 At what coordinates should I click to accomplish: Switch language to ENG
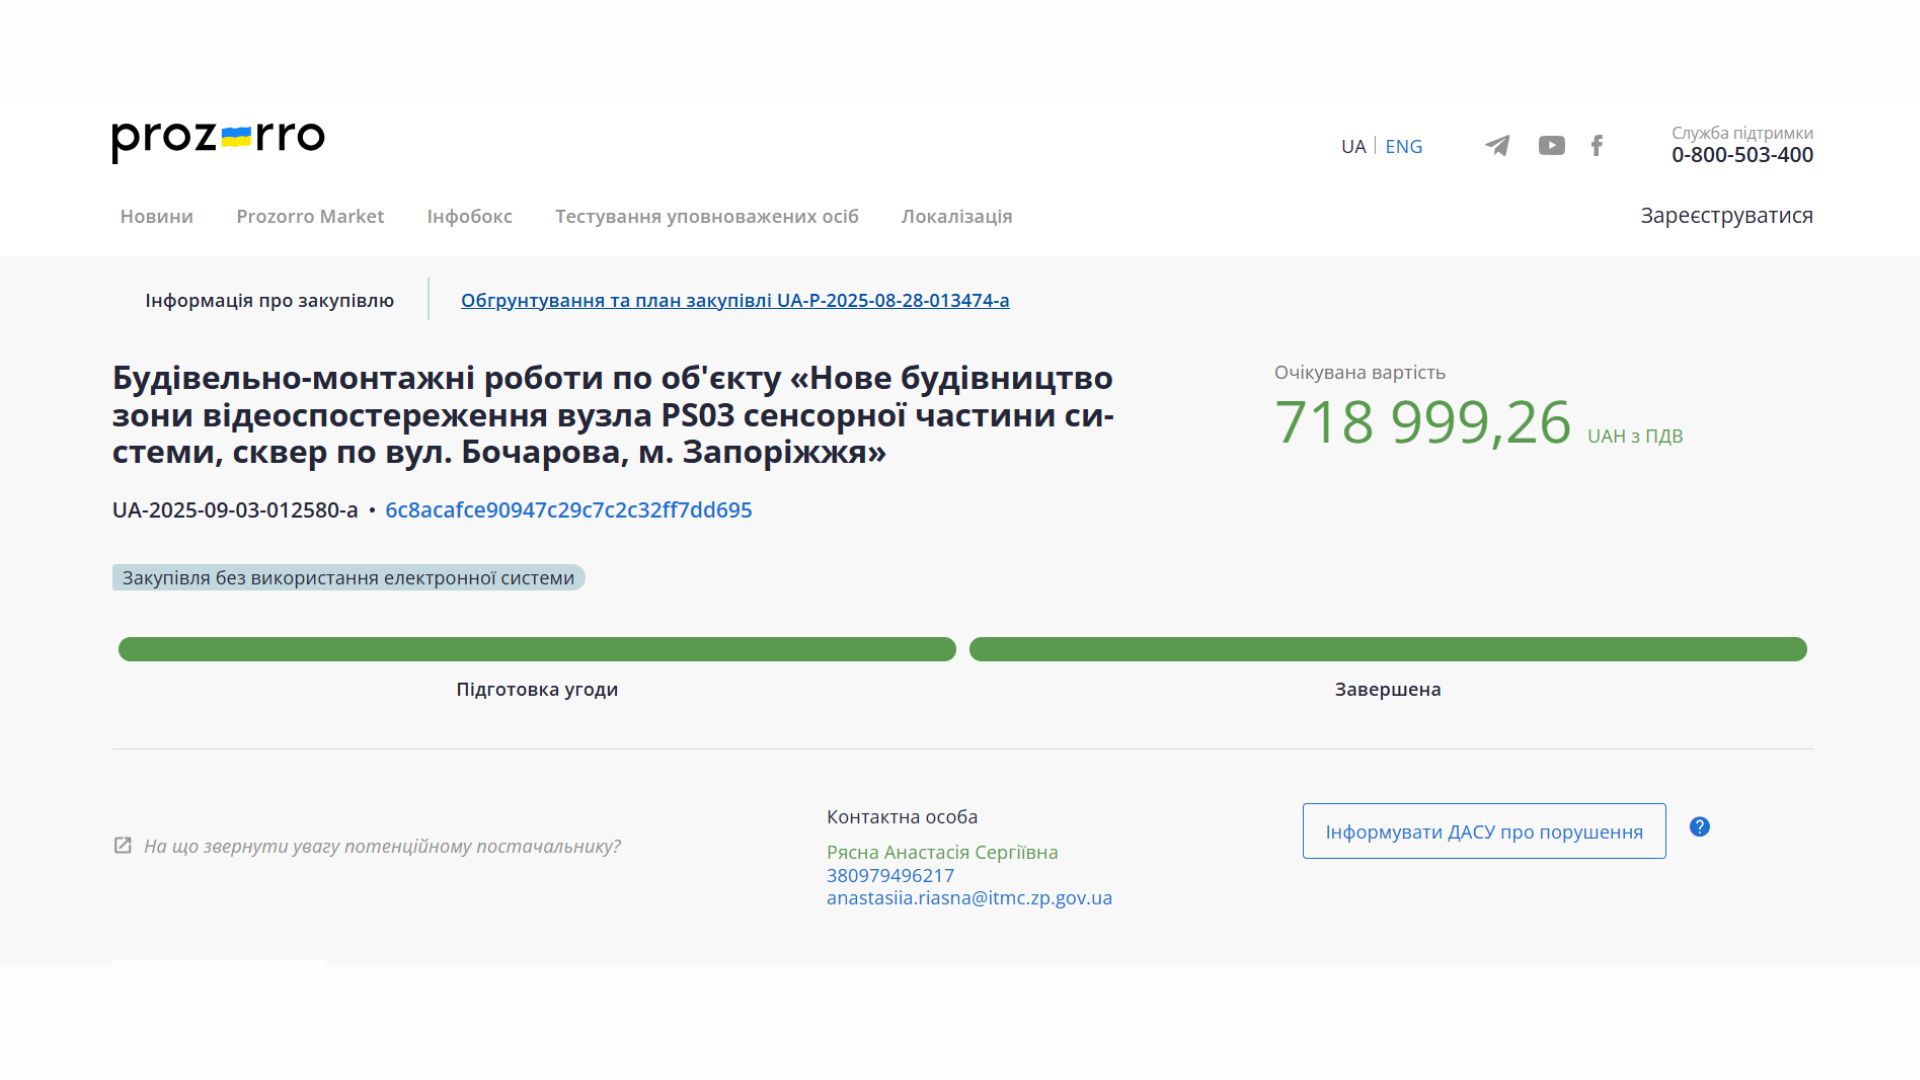point(1403,146)
